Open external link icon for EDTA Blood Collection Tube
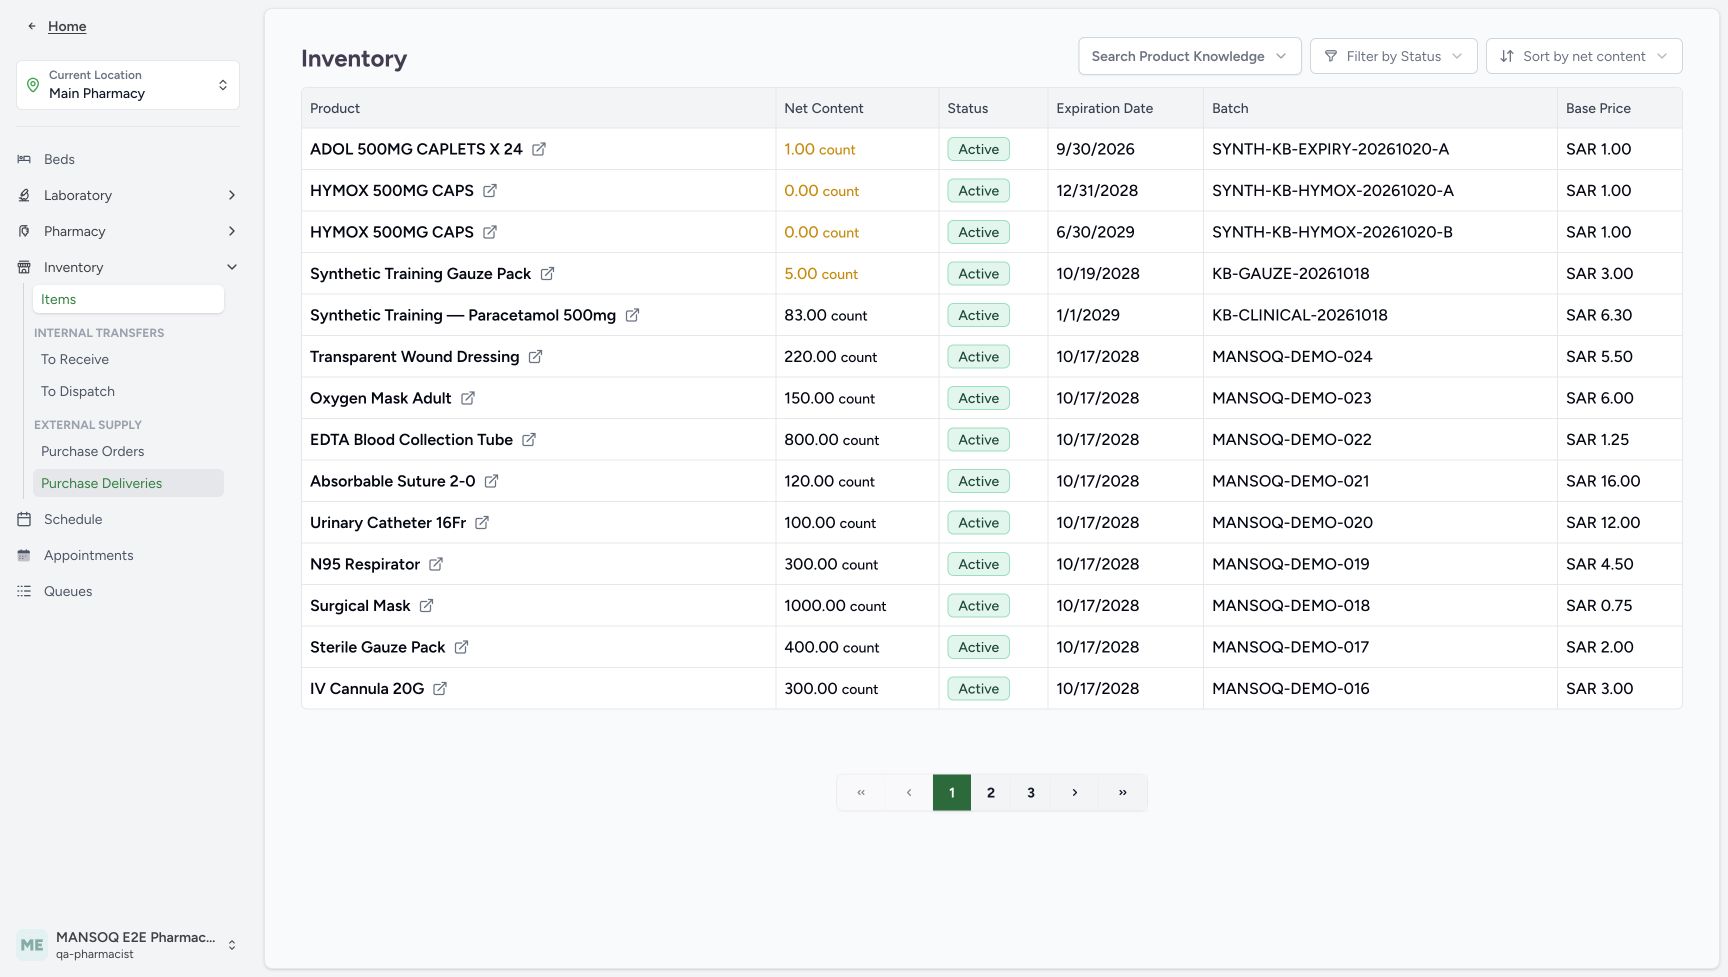This screenshot has height=977, width=1728. [x=529, y=440]
